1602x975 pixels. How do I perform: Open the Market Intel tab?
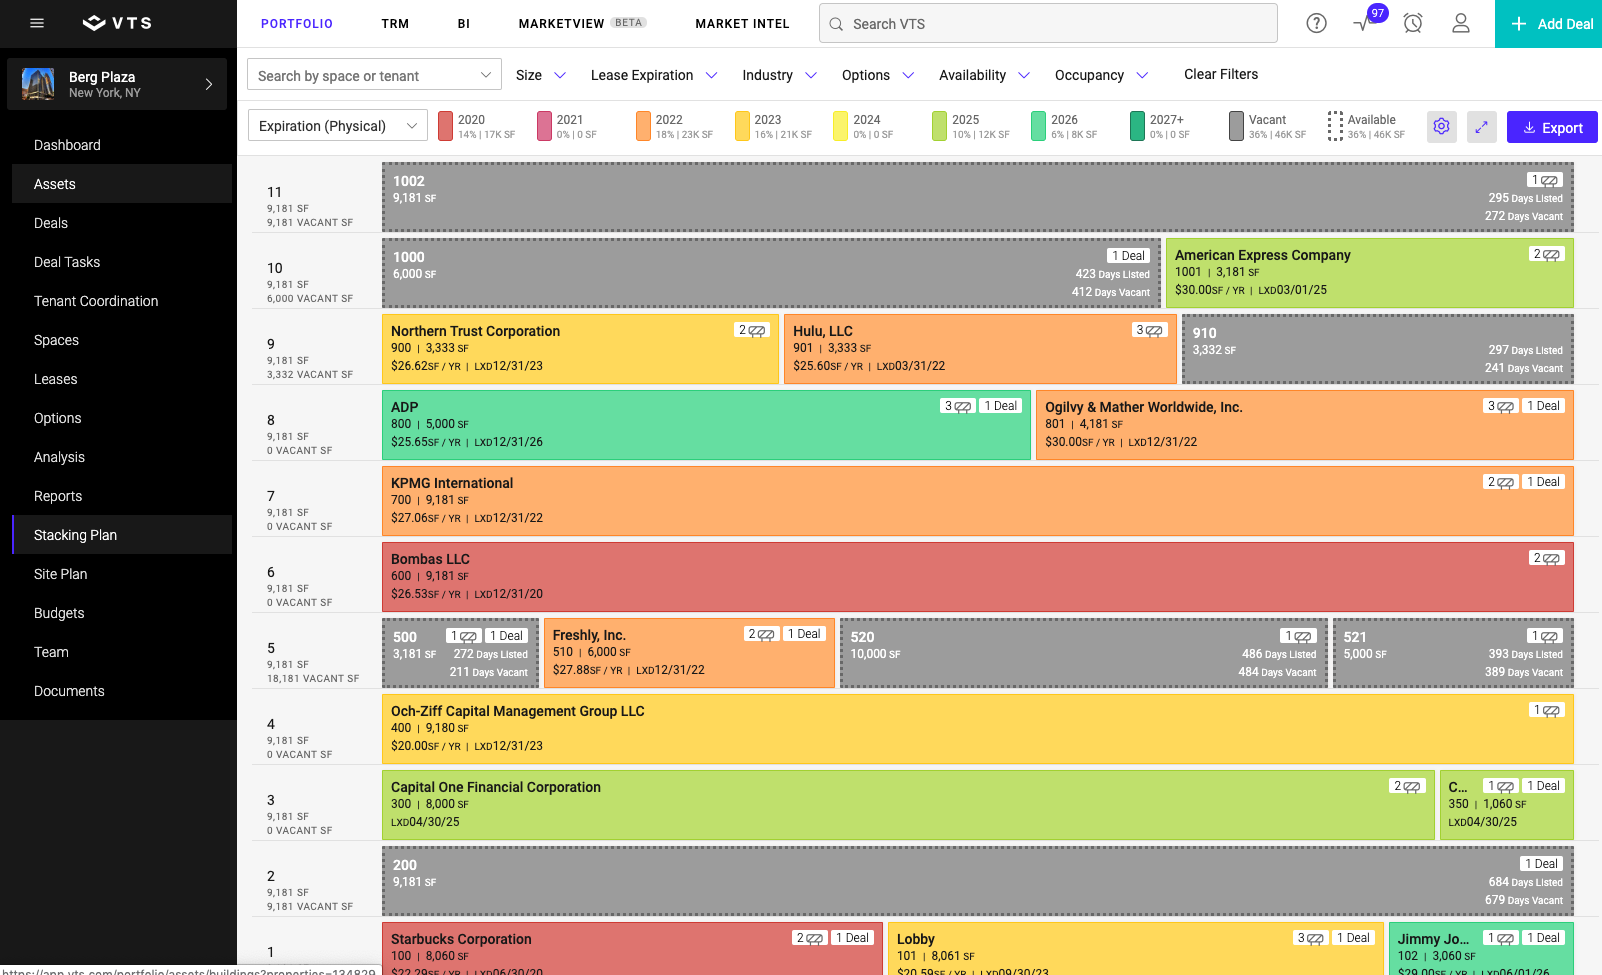point(742,24)
